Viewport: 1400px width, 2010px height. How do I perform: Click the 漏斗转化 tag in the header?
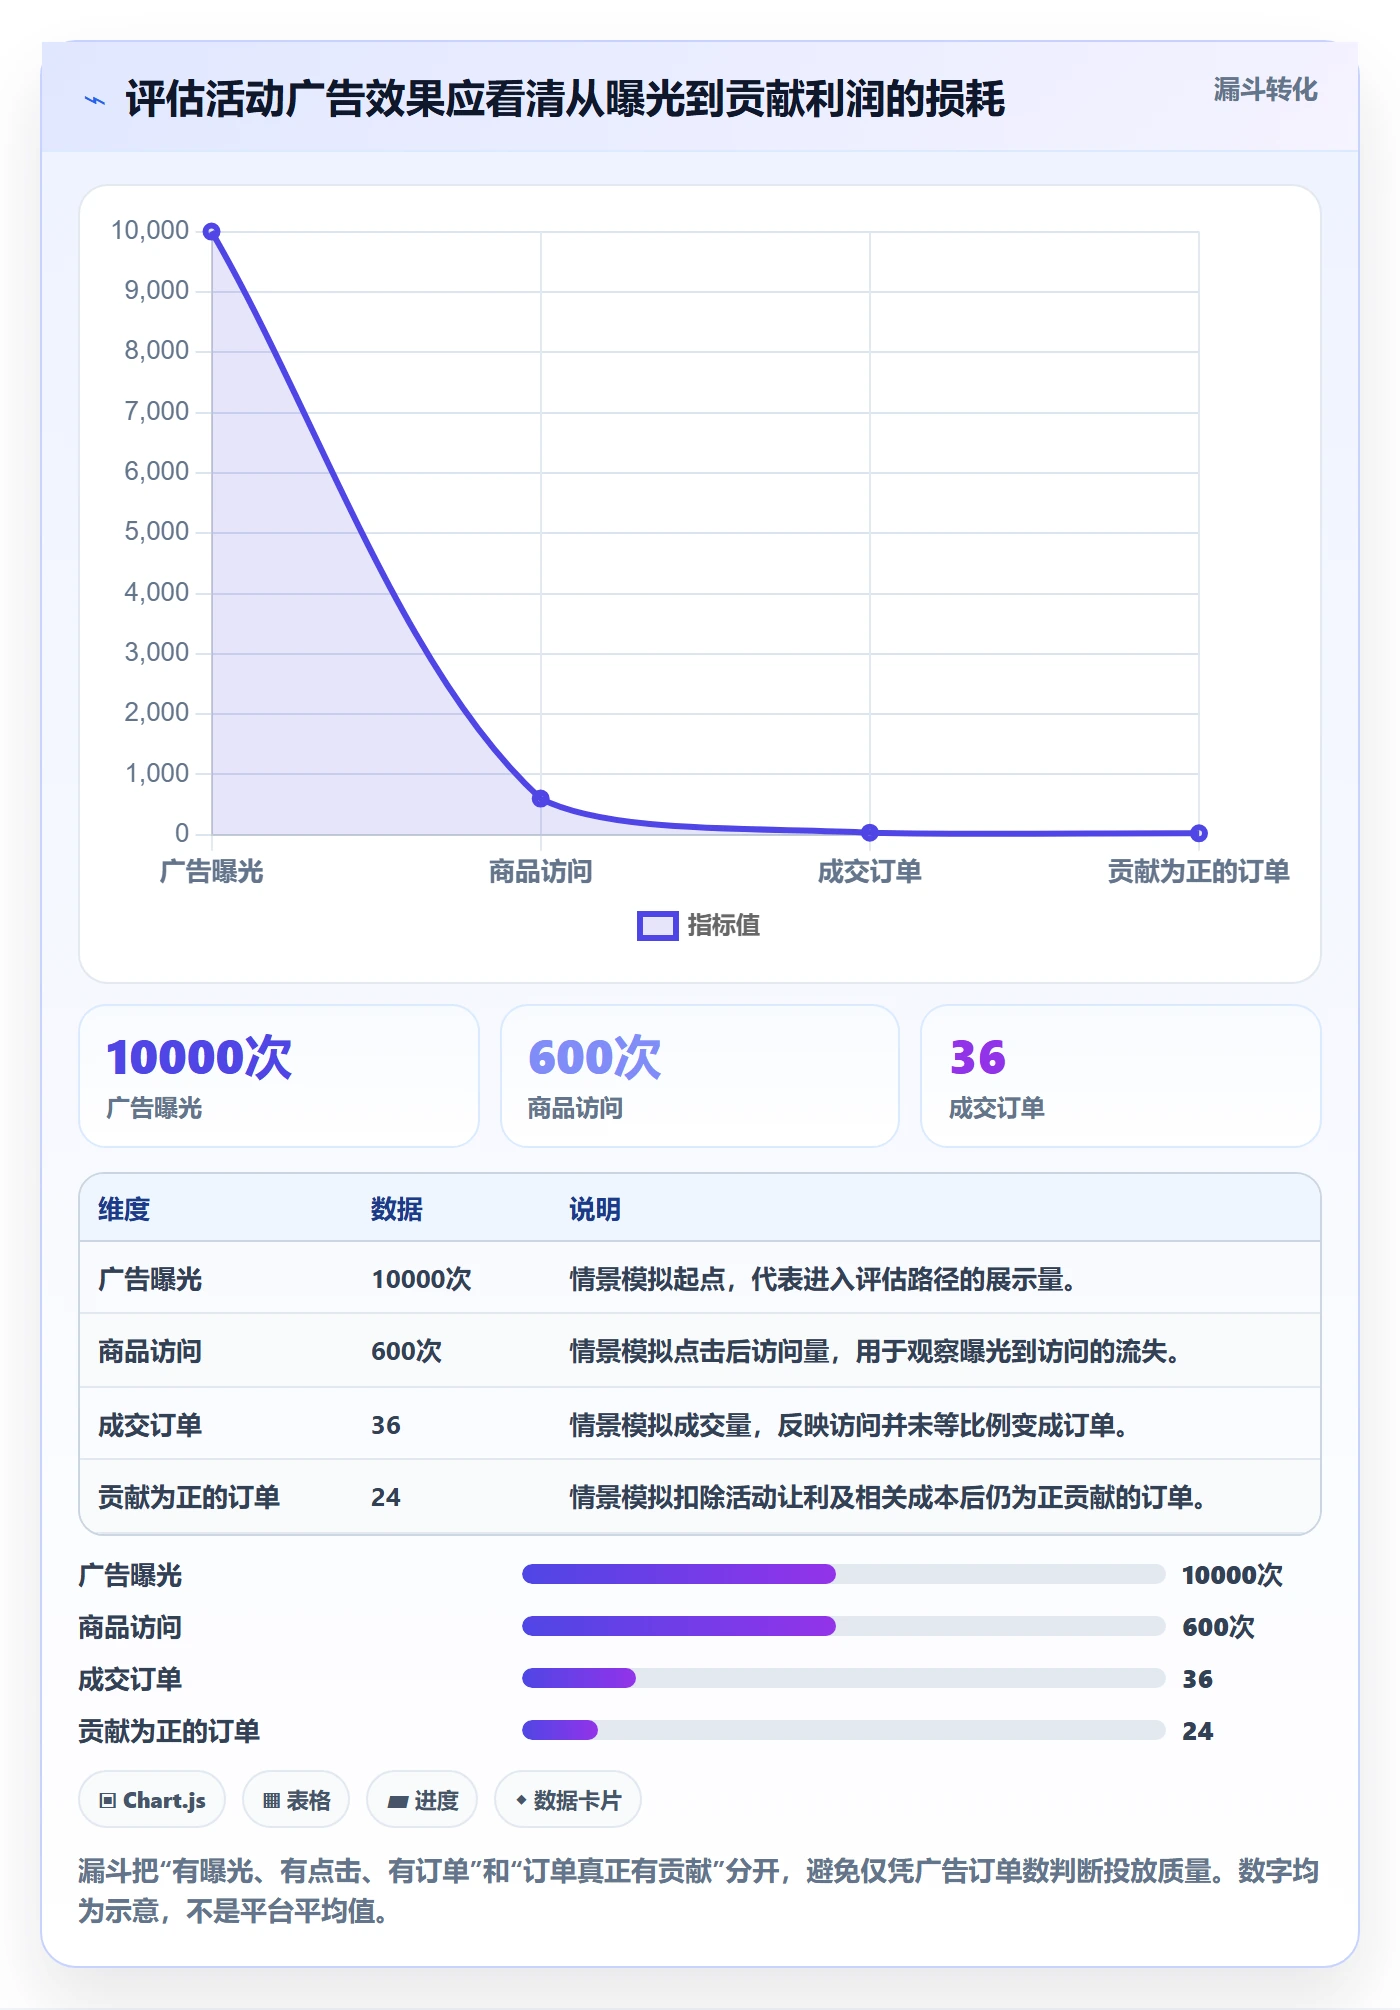[1265, 90]
